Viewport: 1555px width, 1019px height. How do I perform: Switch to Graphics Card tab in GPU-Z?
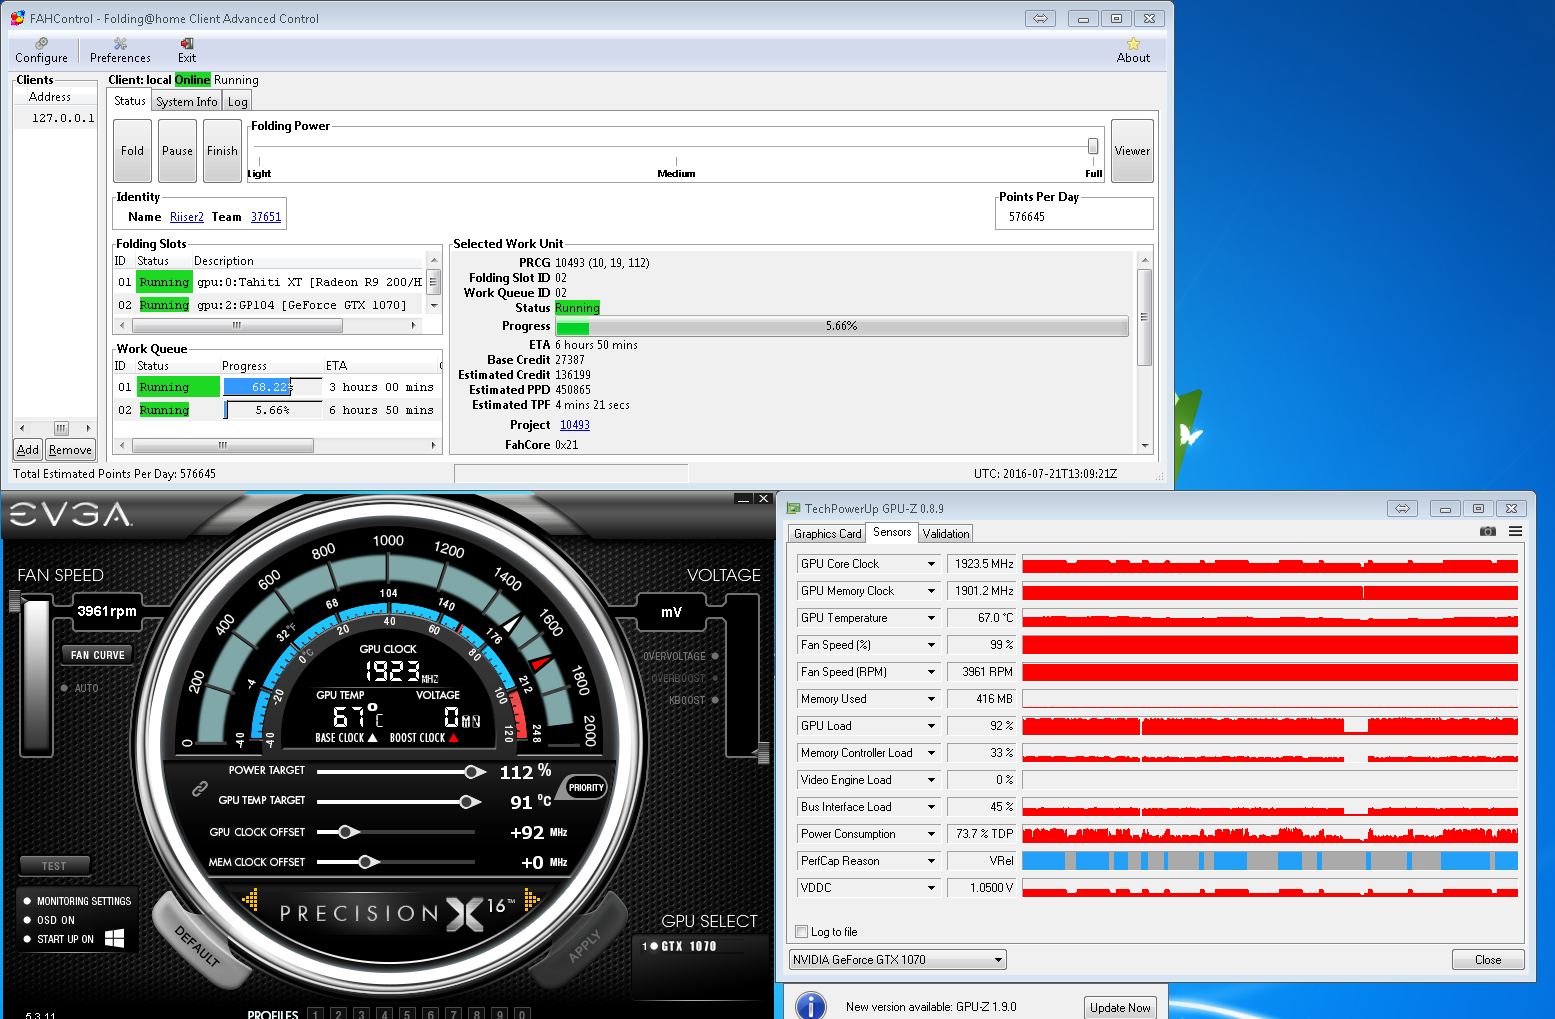(827, 534)
